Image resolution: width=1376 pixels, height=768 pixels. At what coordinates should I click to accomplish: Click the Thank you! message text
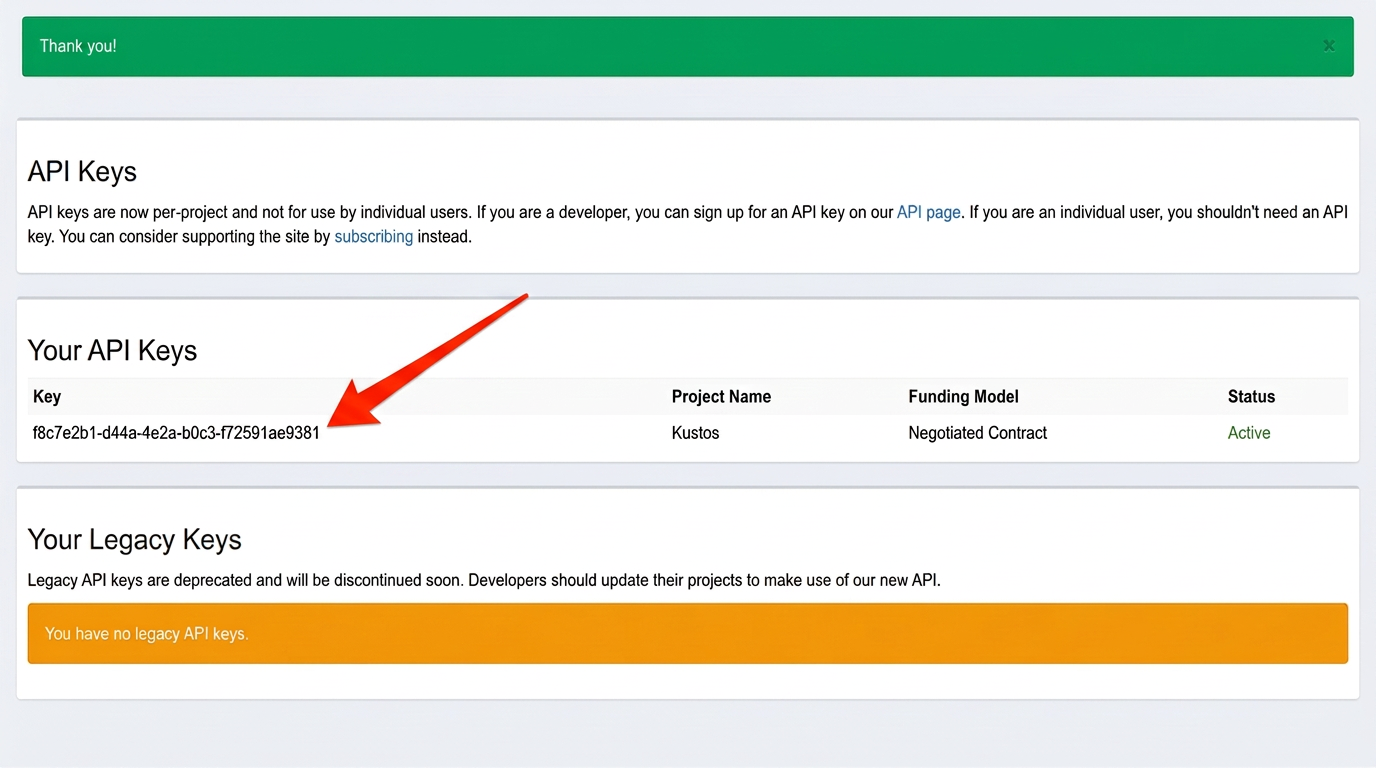coord(78,46)
